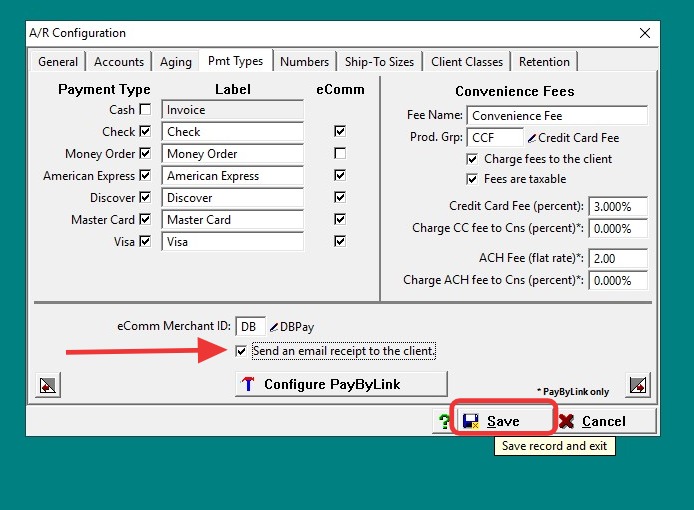Click the next page arrow icon at bottom right
Image resolution: width=694 pixels, height=510 pixels.
tap(638, 385)
